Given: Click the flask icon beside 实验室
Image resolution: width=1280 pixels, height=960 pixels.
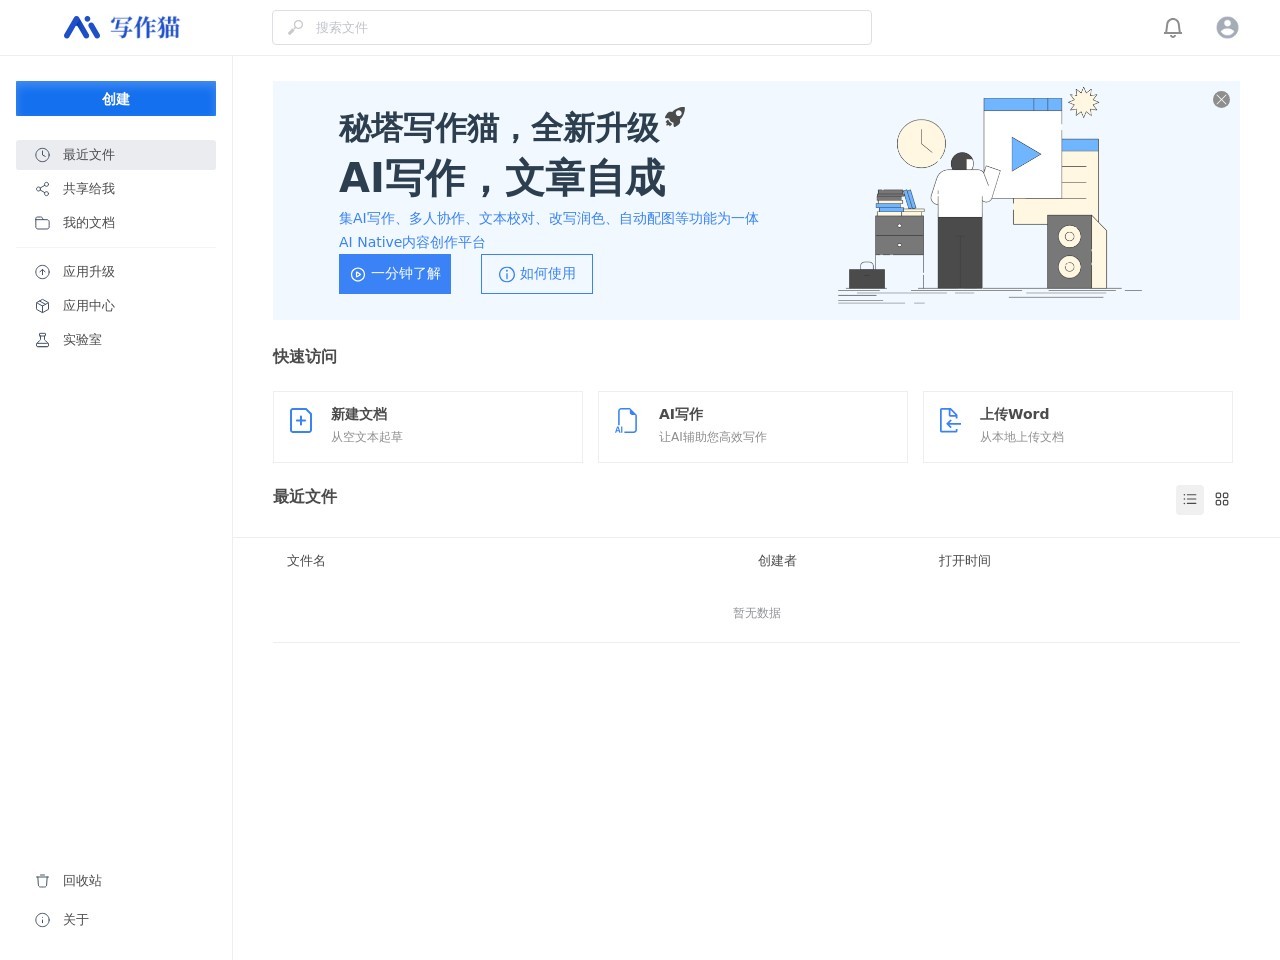Looking at the screenshot, I should pos(42,340).
